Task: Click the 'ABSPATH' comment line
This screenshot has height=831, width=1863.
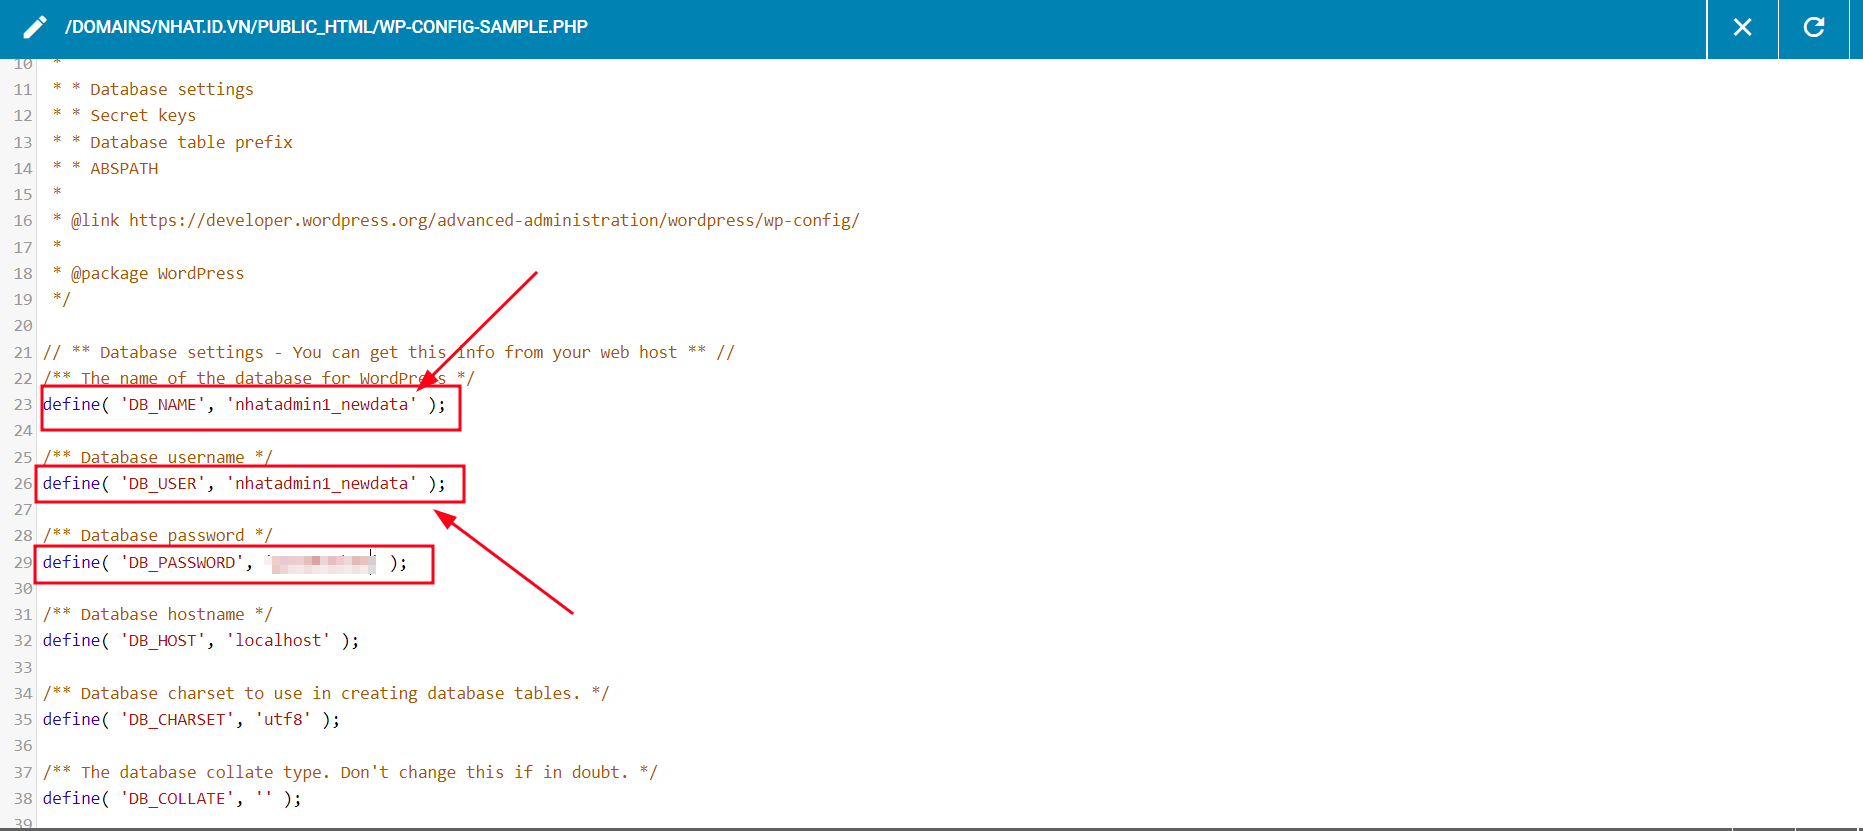Action: point(105,169)
